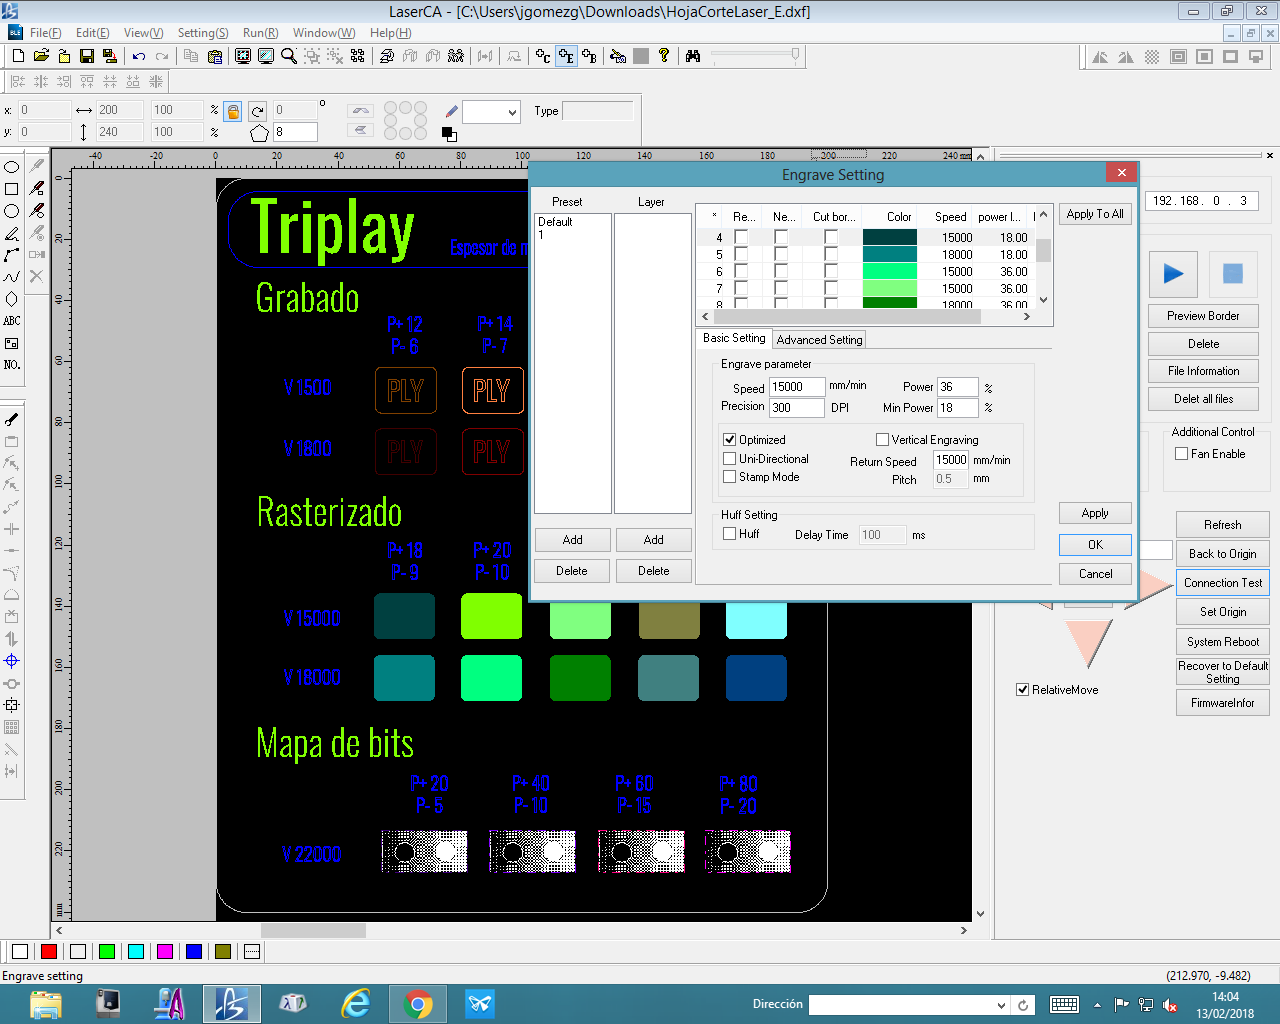Viewport: 1280px width, 1024px height.
Task: Click the Save (floppy disk) icon
Action: (x=87, y=56)
